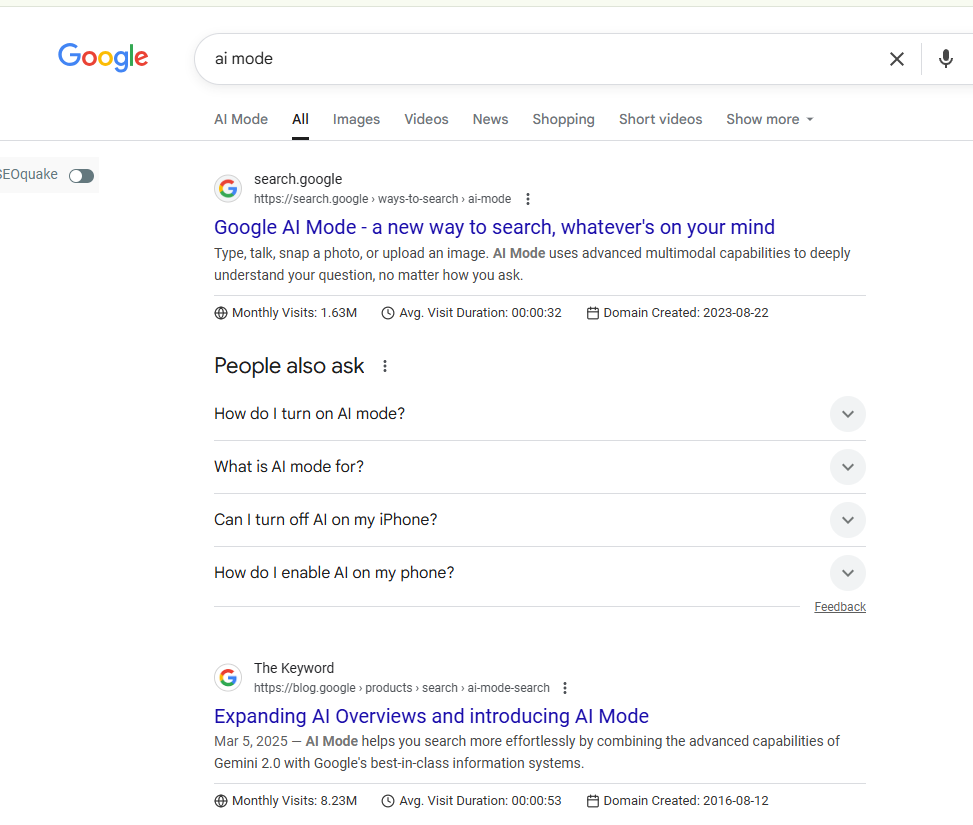This screenshot has height=825, width=973.
Task: Clear the search box with X icon
Action: point(897,59)
